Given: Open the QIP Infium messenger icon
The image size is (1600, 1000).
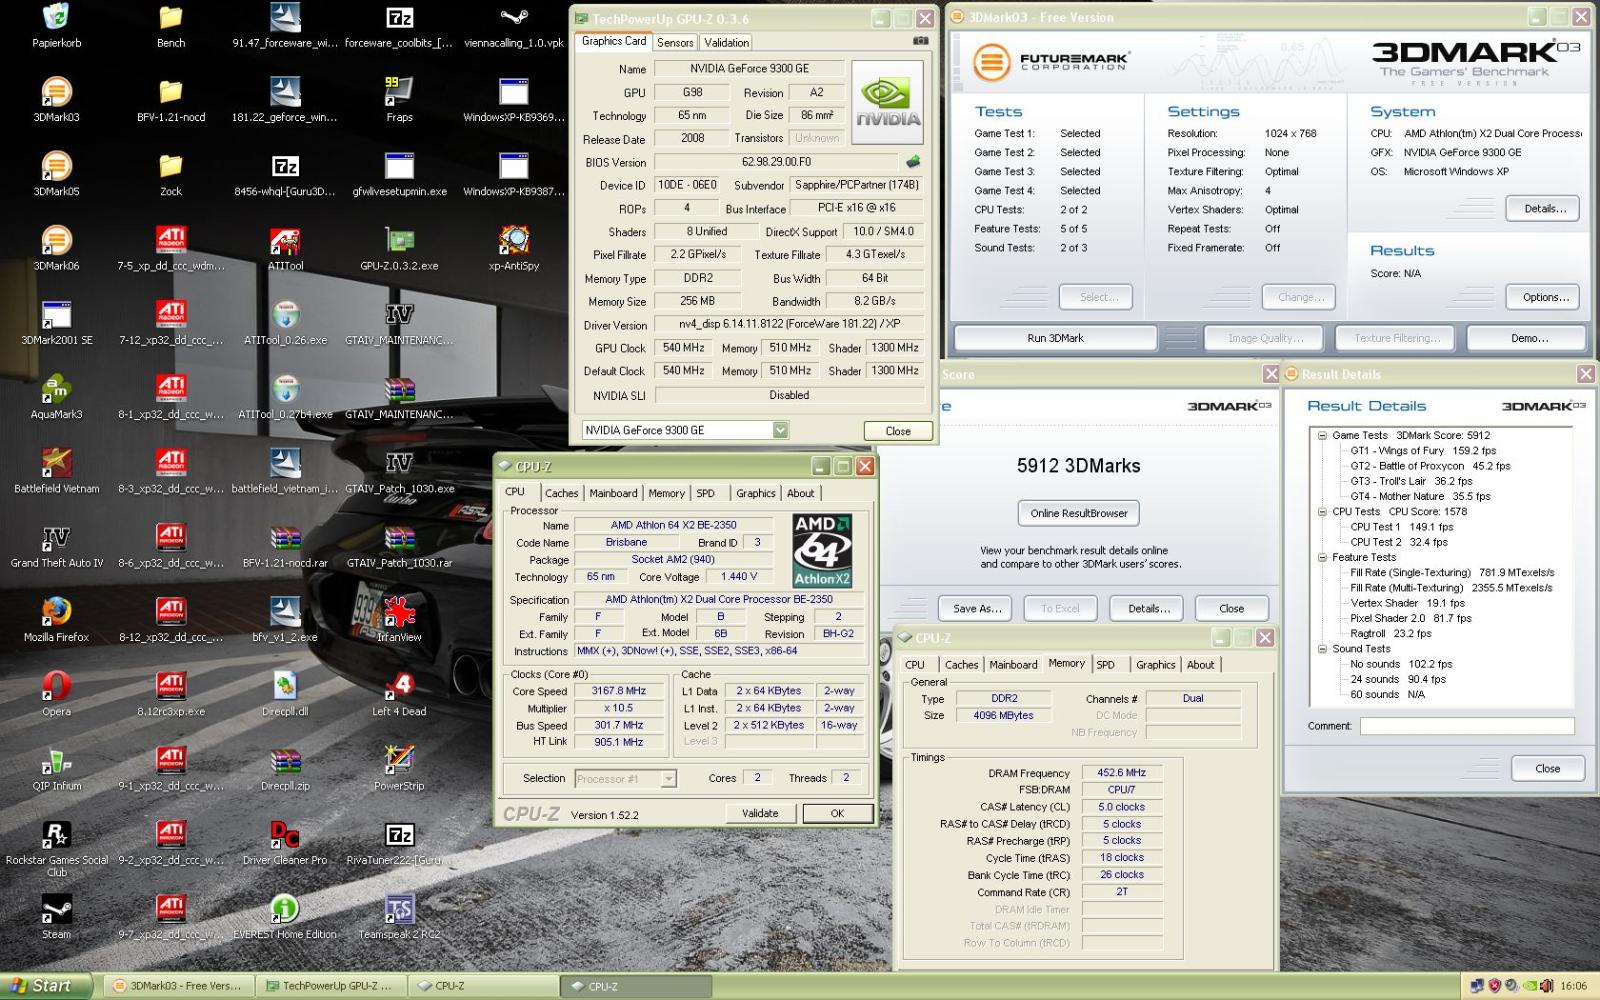Looking at the screenshot, I should [56, 761].
